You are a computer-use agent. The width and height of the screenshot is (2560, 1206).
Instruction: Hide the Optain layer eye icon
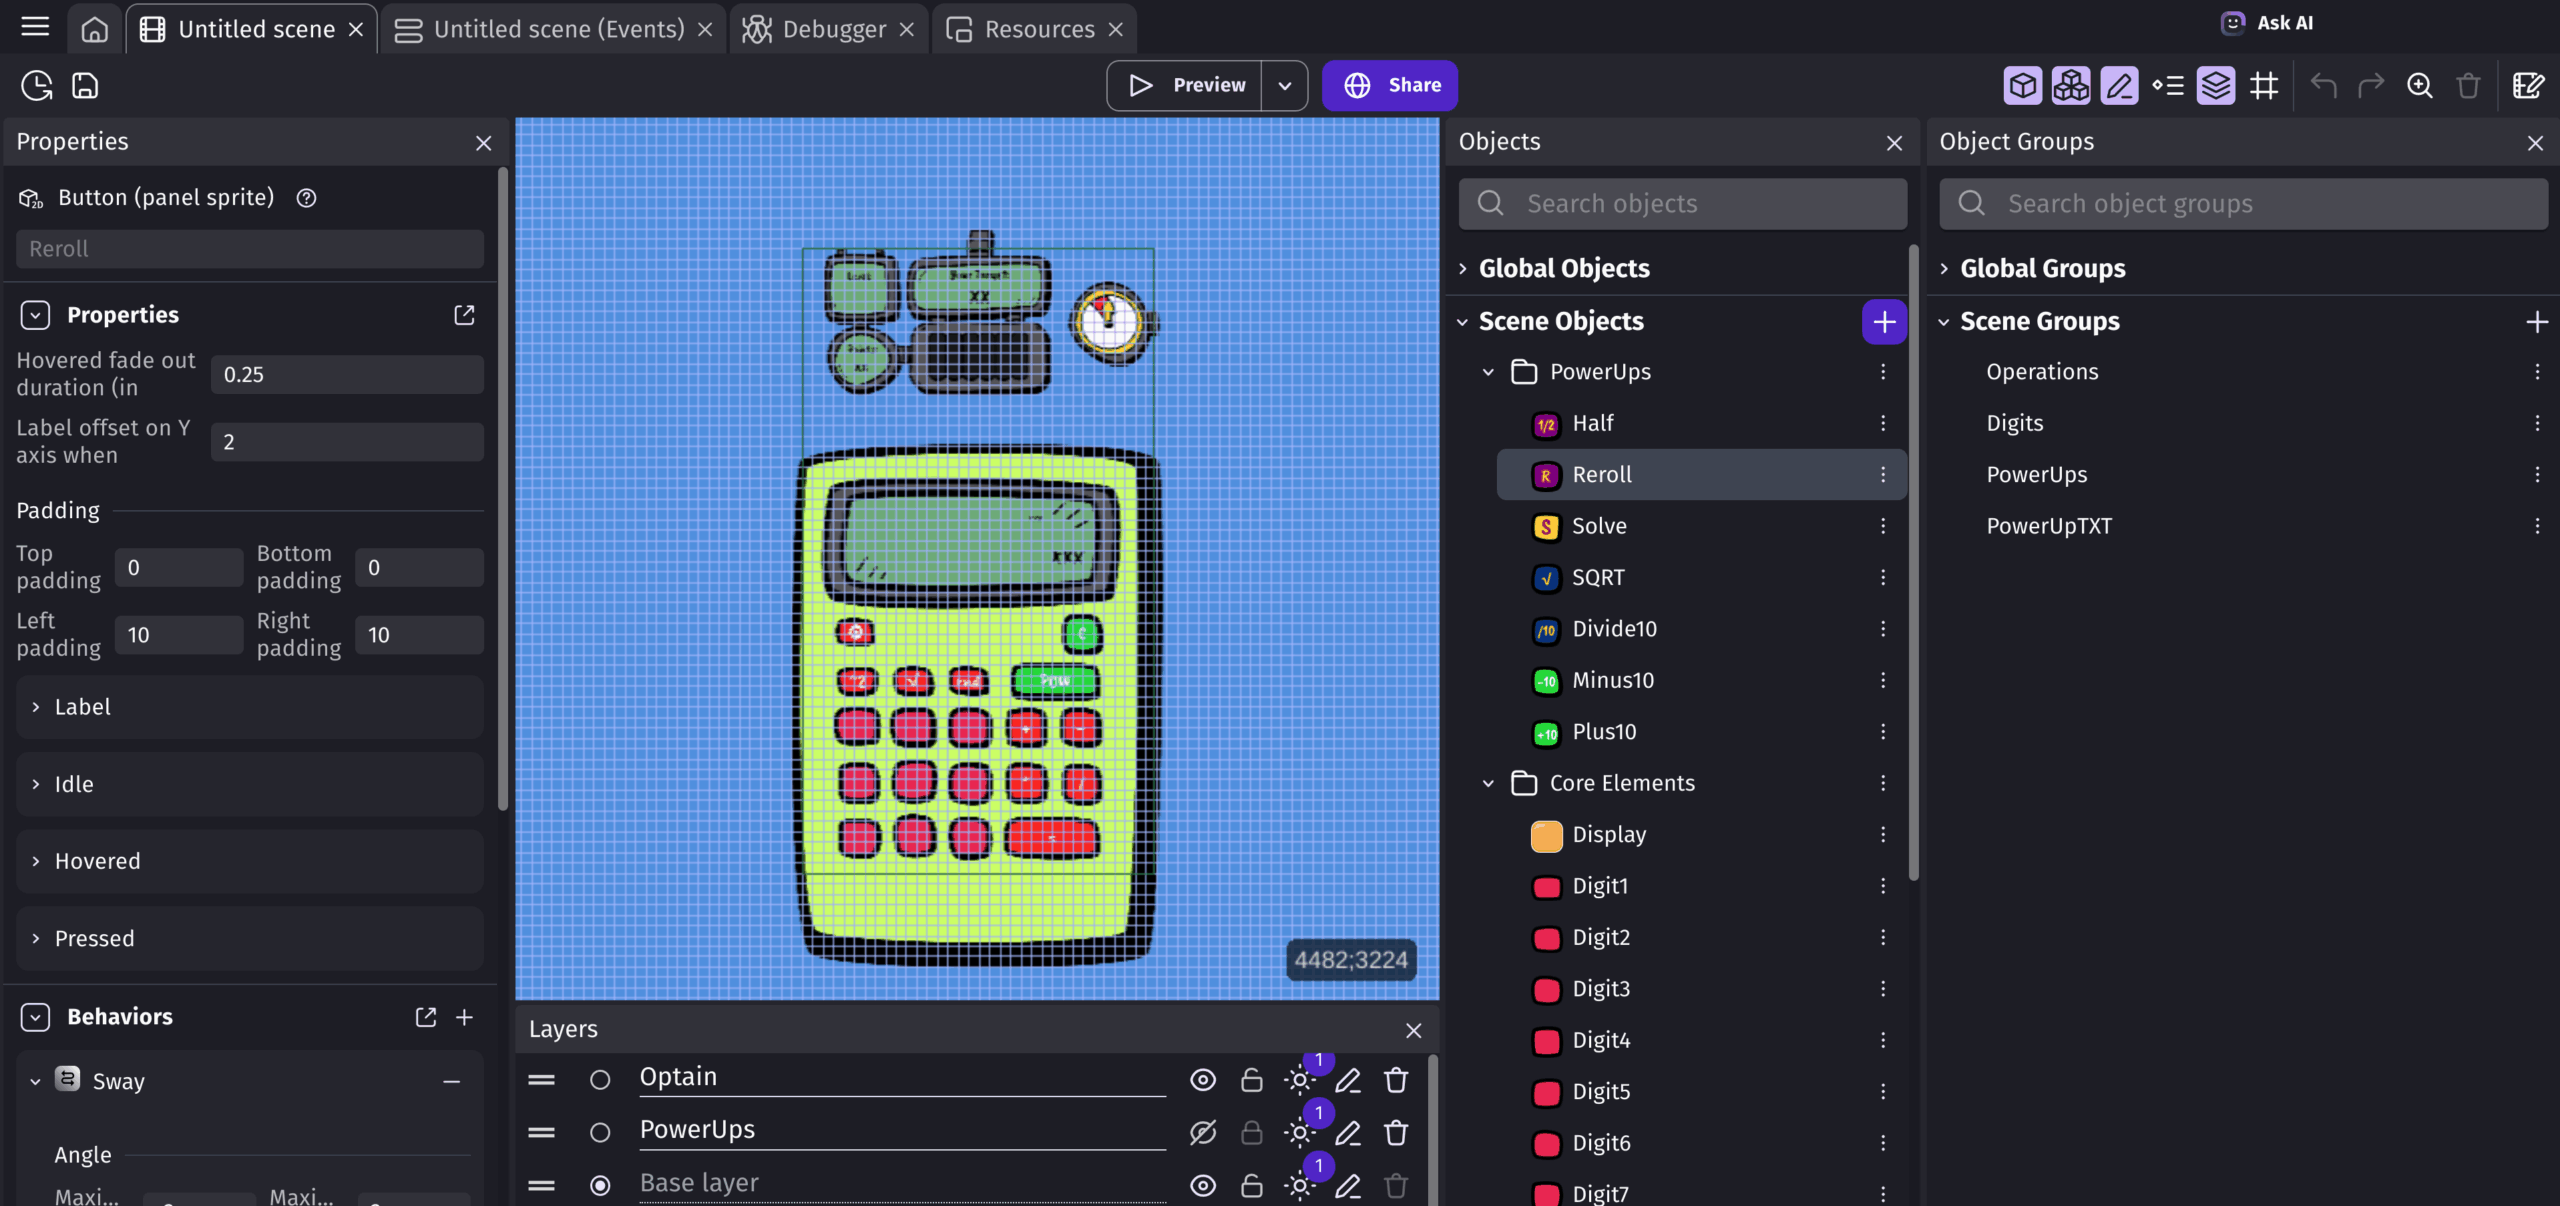coord(1203,1080)
